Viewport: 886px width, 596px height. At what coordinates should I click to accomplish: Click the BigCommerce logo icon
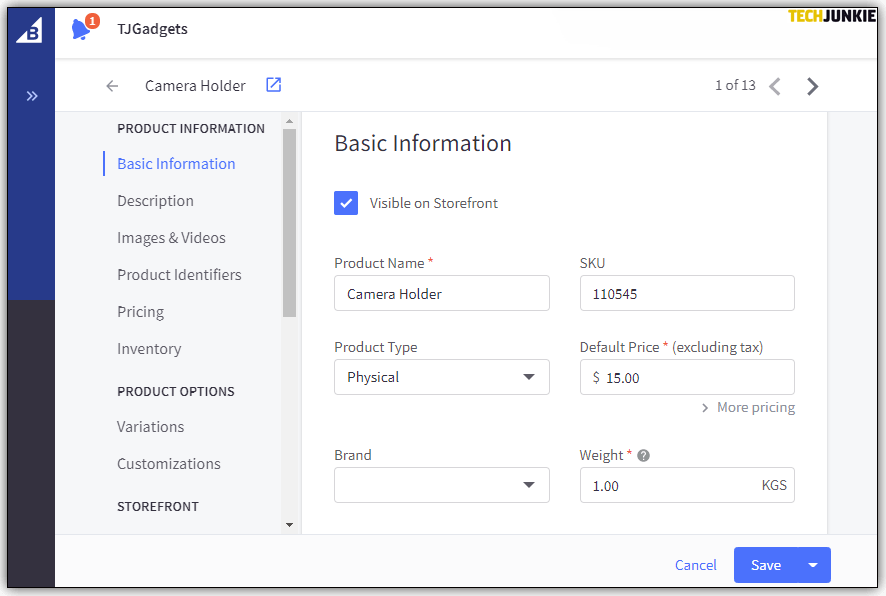[30, 30]
